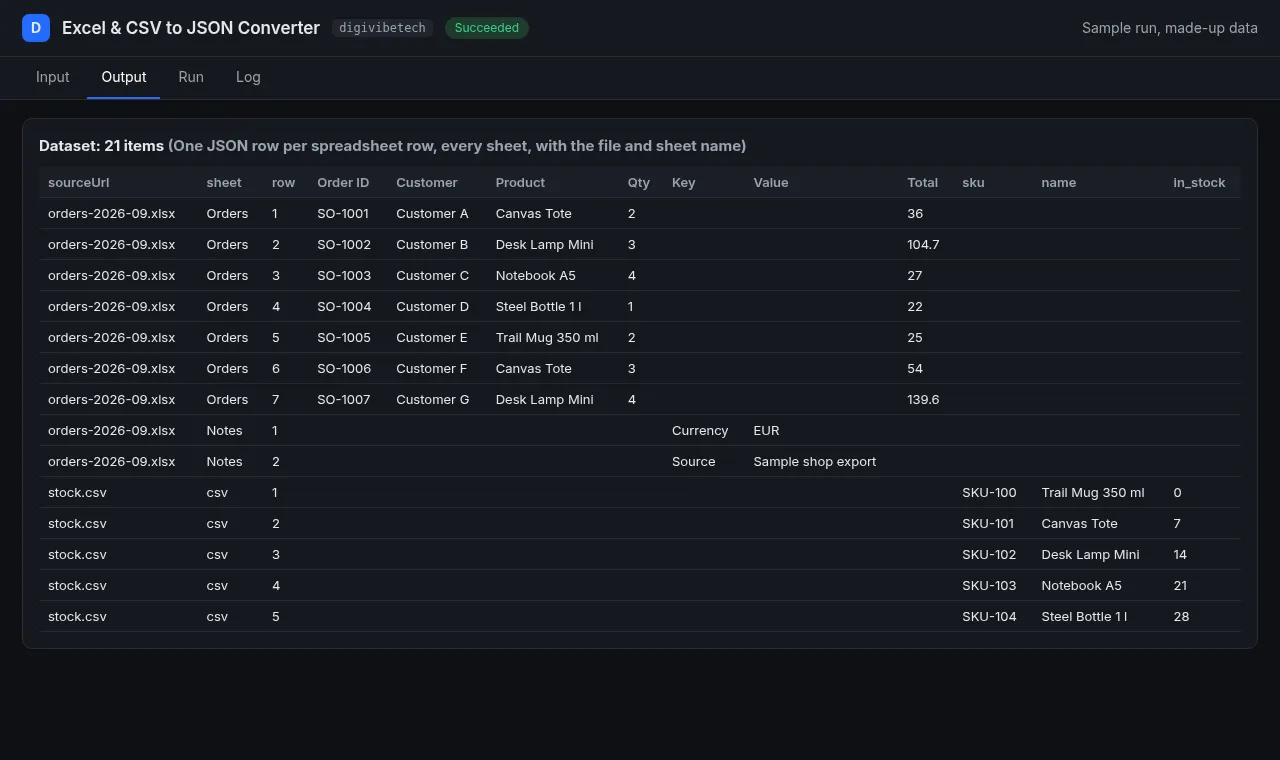Click the sku column header
The height and width of the screenshot is (760, 1280).
pyautogui.click(x=973, y=182)
